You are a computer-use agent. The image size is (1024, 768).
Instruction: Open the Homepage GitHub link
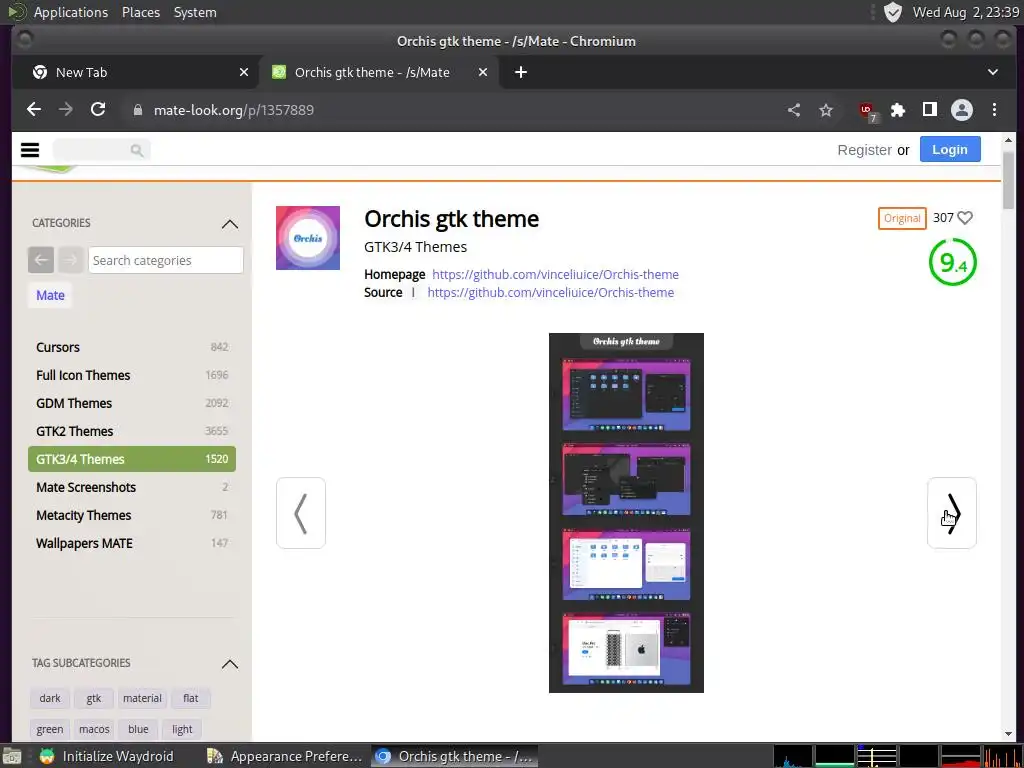click(x=555, y=274)
